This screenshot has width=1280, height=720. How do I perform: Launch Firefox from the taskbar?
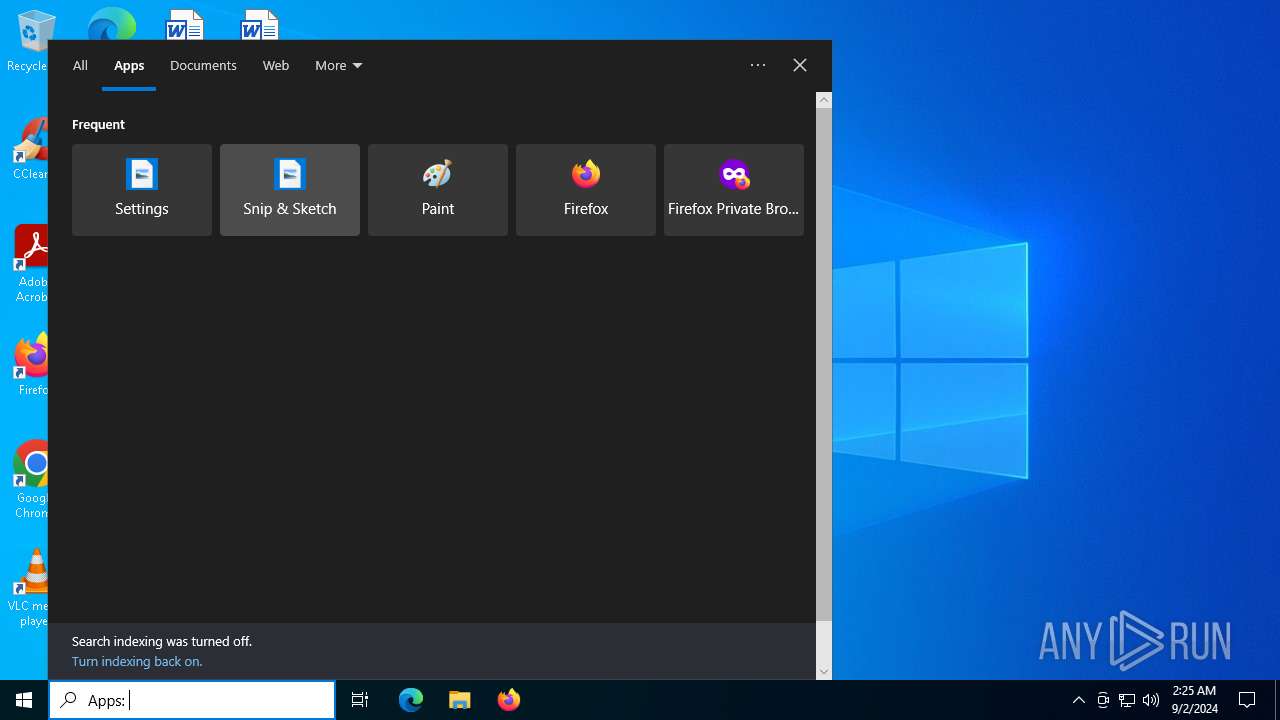pyautogui.click(x=509, y=700)
